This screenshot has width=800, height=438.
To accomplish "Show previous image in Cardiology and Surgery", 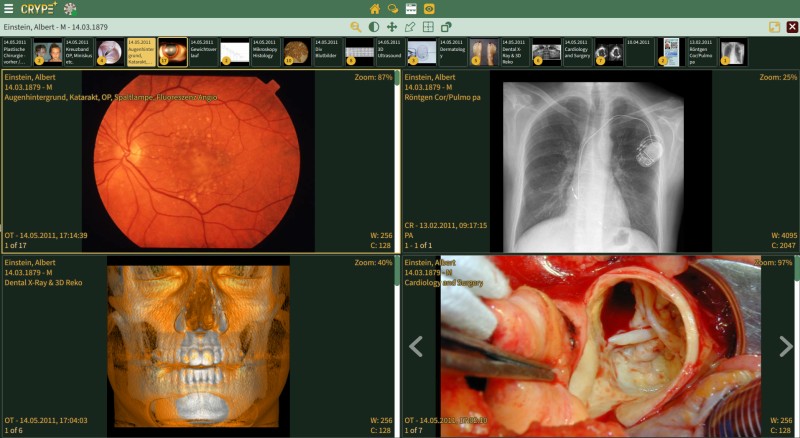I will (416, 346).
